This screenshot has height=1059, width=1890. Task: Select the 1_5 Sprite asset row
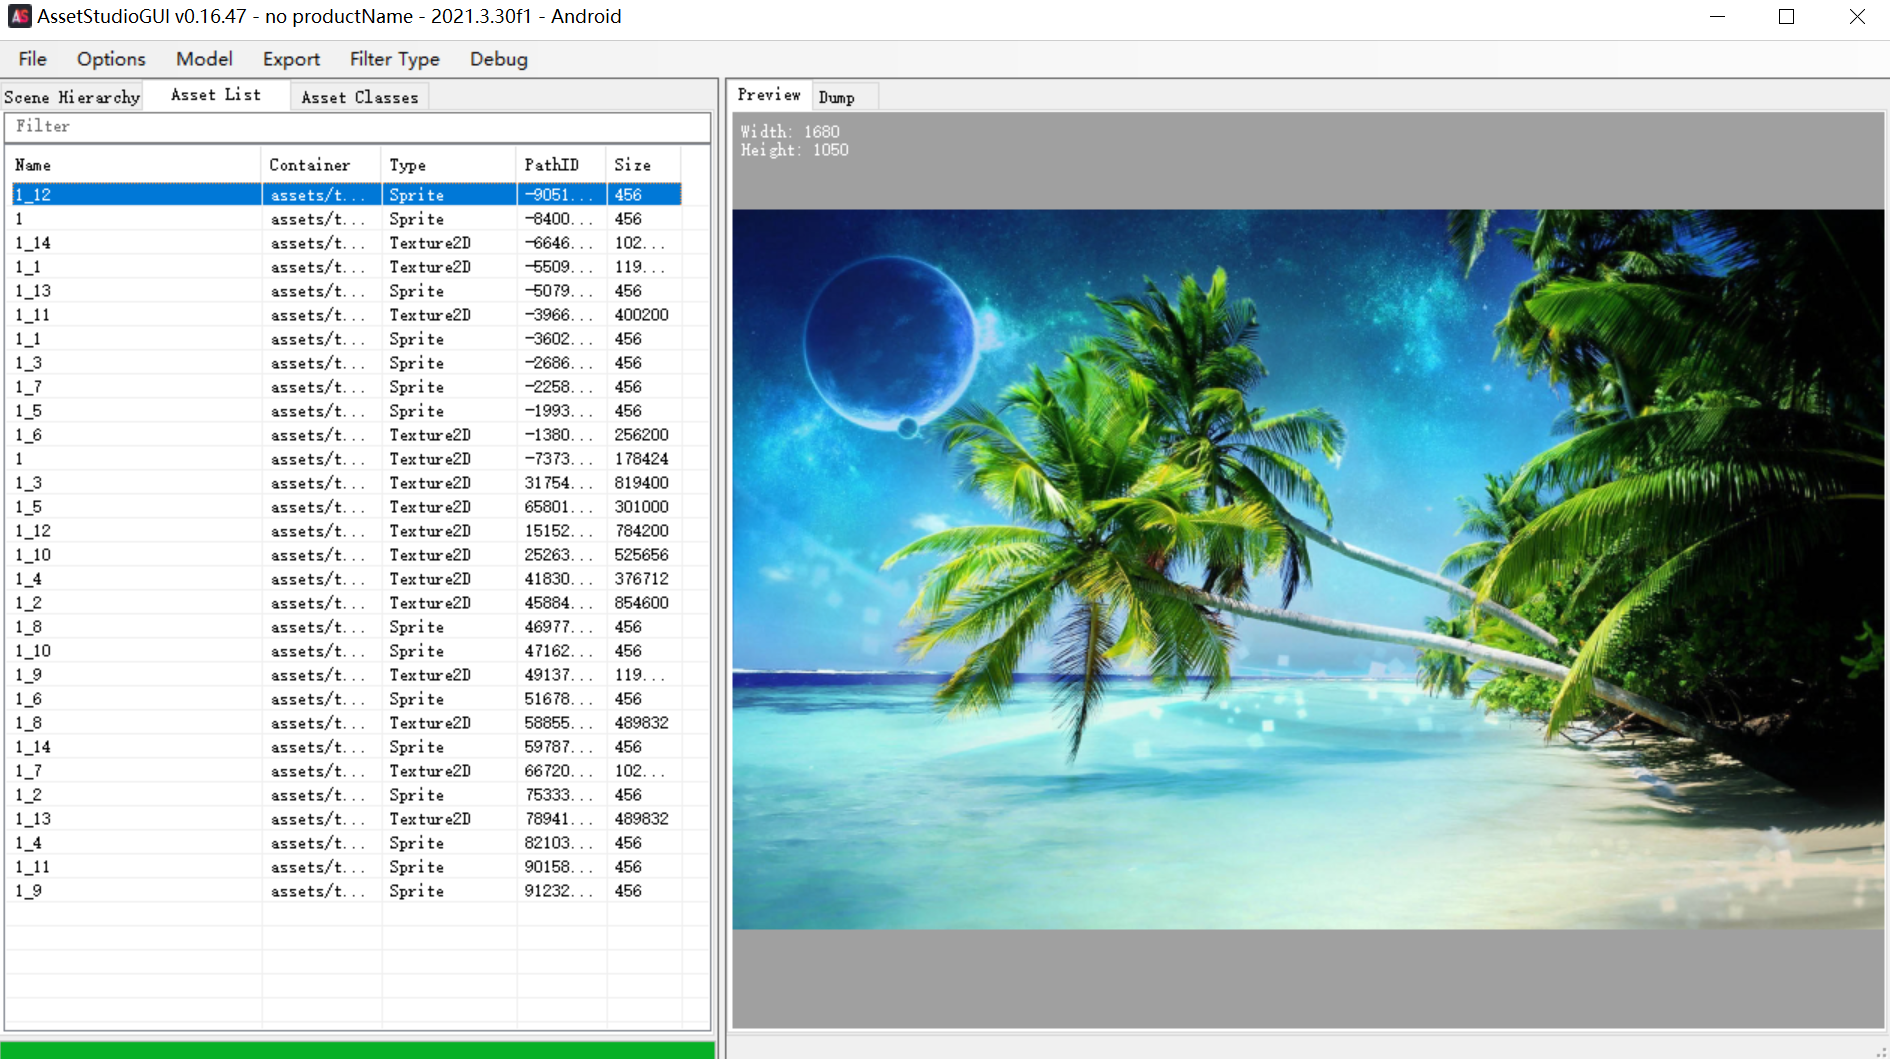(x=346, y=411)
